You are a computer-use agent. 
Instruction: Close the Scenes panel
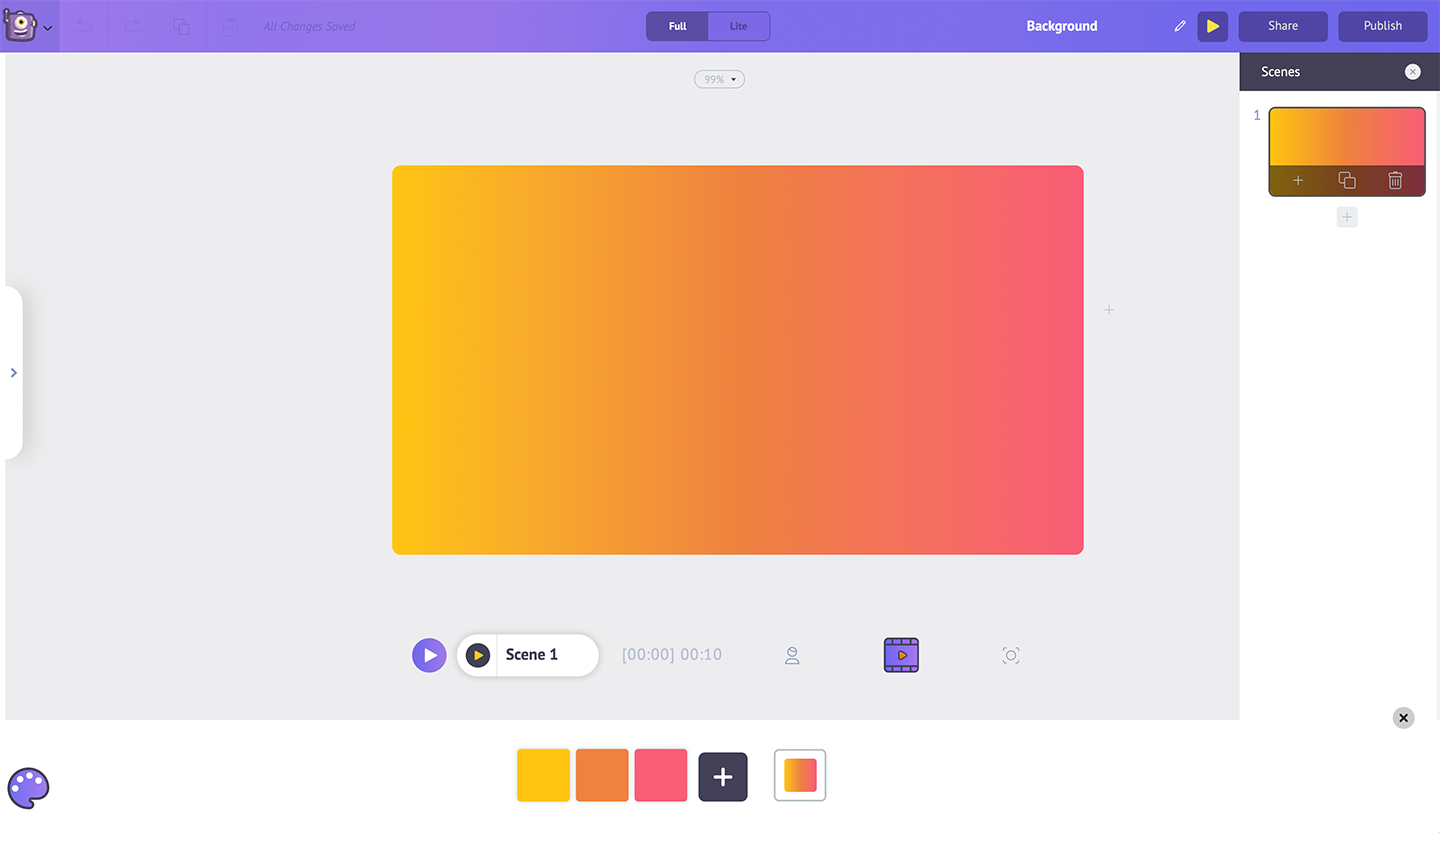point(1412,72)
